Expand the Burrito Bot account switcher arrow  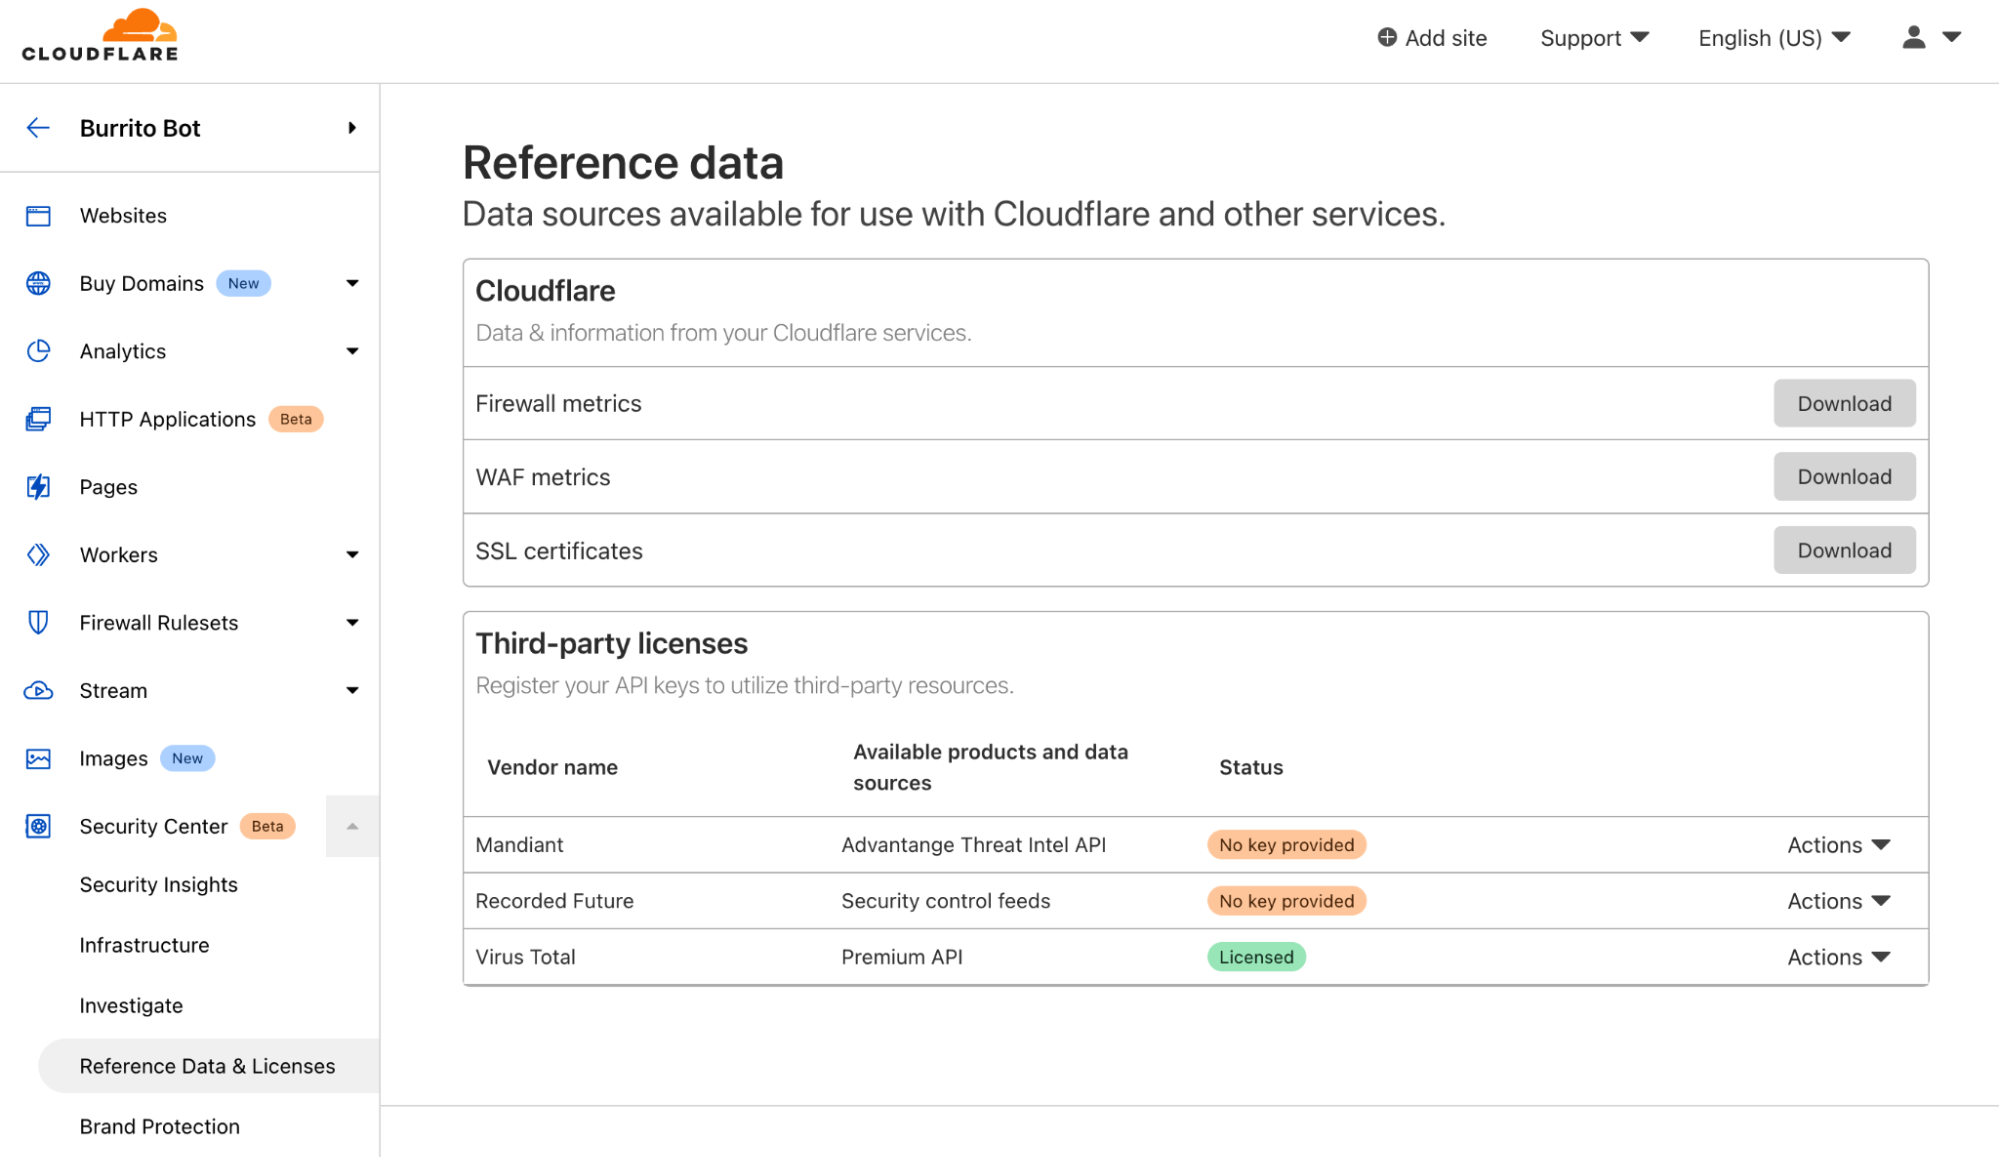pyautogui.click(x=352, y=128)
